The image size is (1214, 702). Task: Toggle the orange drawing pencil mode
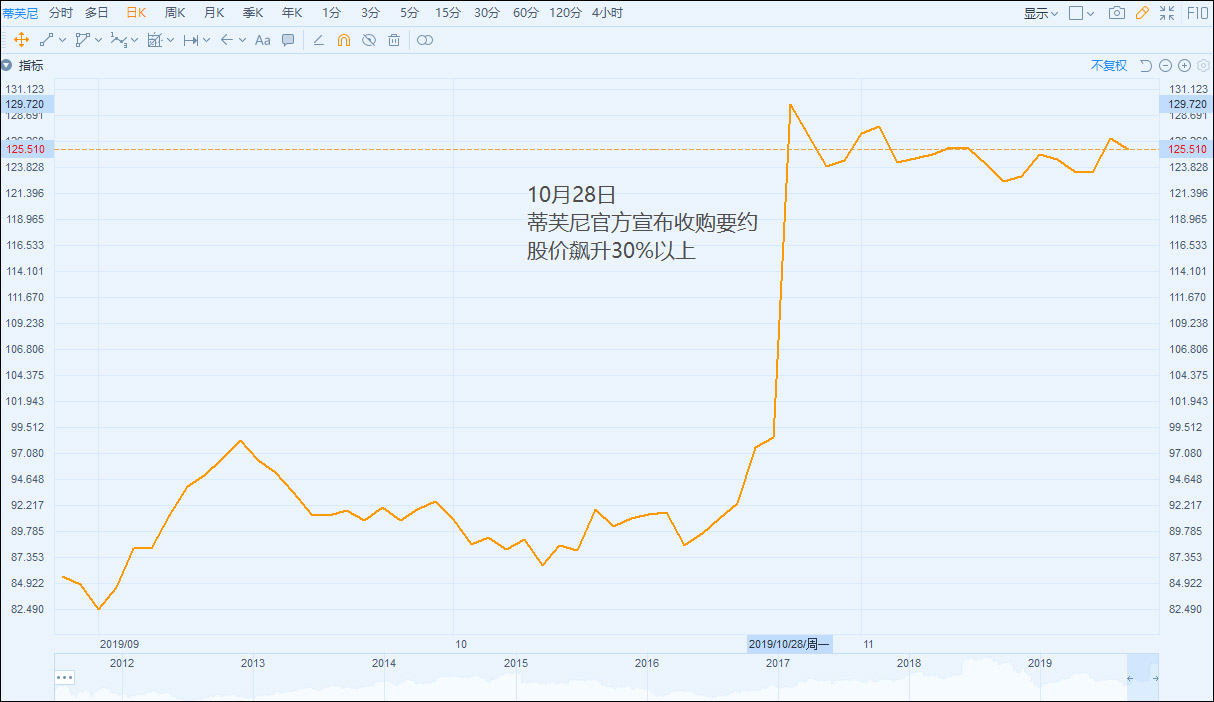pyautogui.click(x=1142, y=13)
